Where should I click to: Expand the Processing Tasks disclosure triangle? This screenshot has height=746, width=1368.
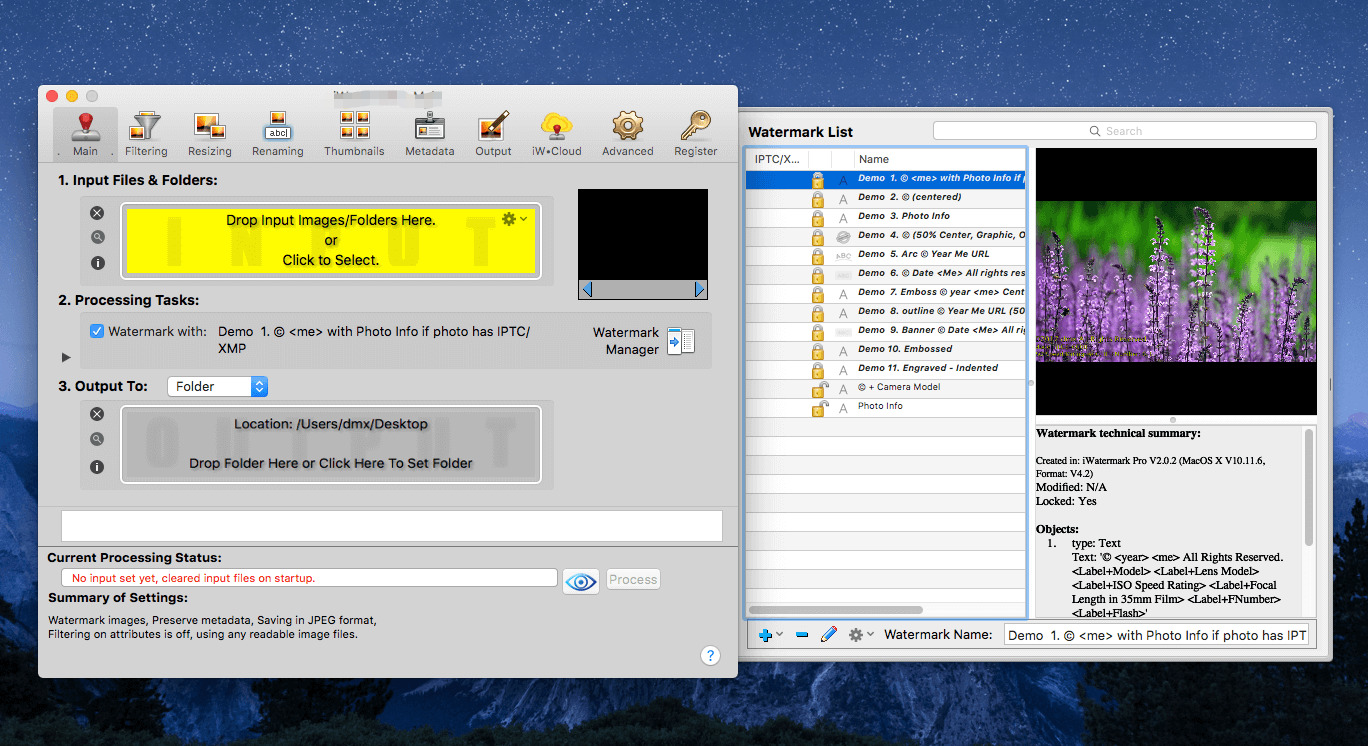point(66,357)
